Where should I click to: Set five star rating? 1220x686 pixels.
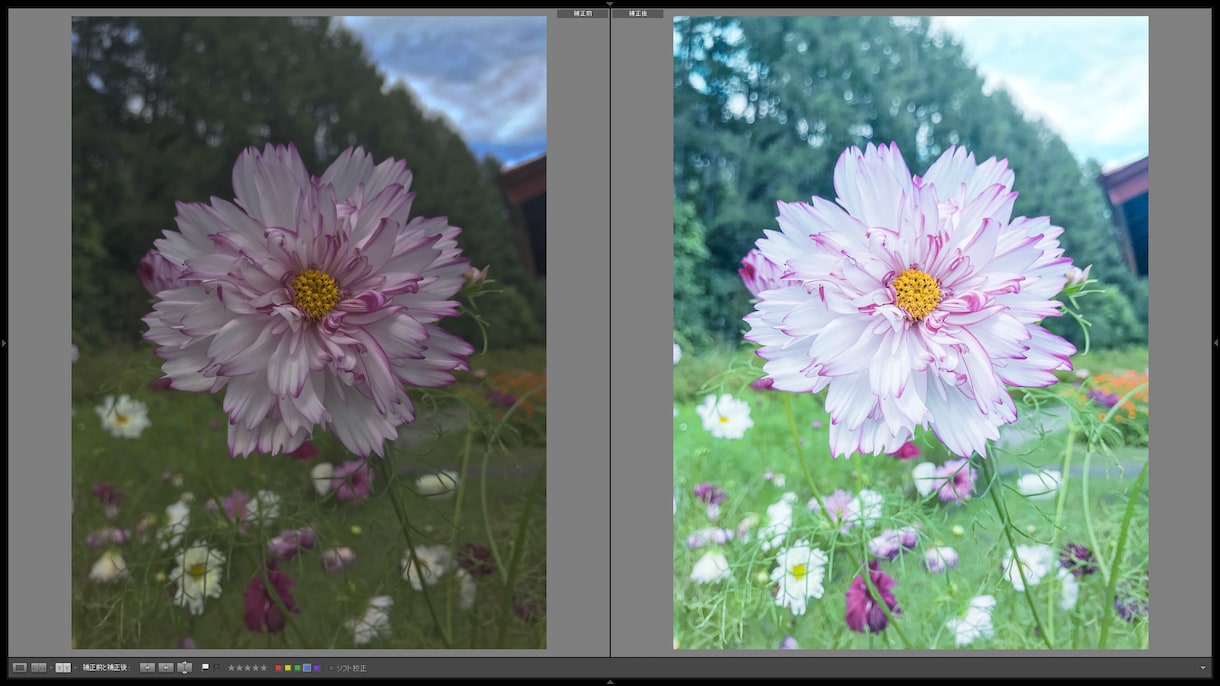(264, 667)
